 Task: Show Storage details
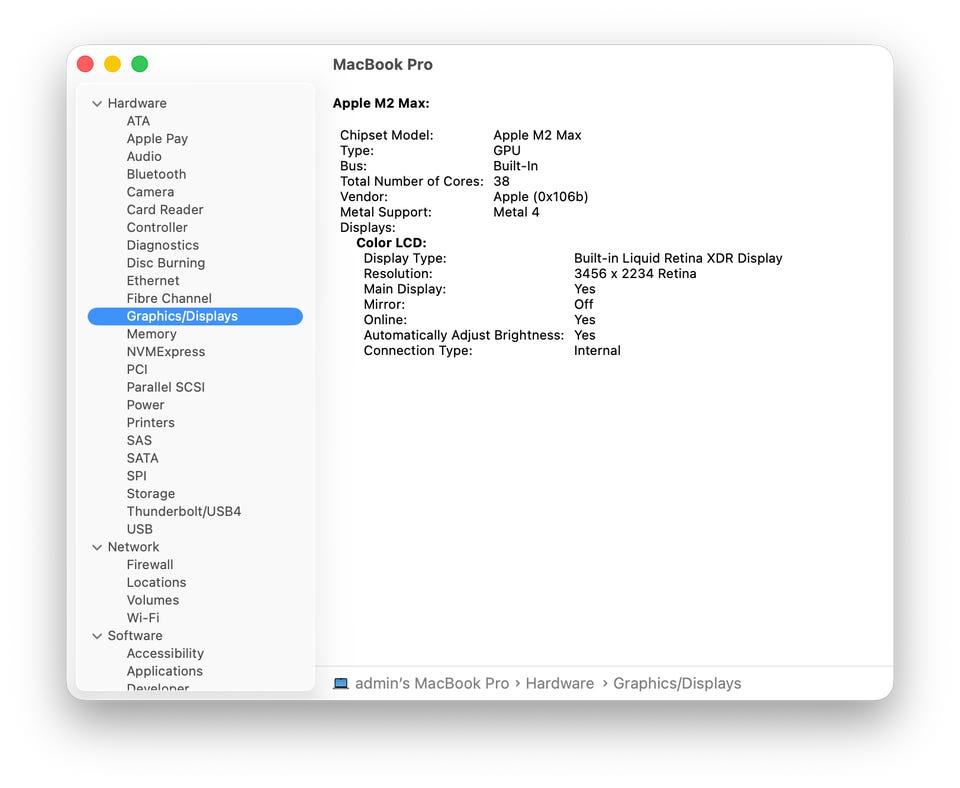pos(151,494)
